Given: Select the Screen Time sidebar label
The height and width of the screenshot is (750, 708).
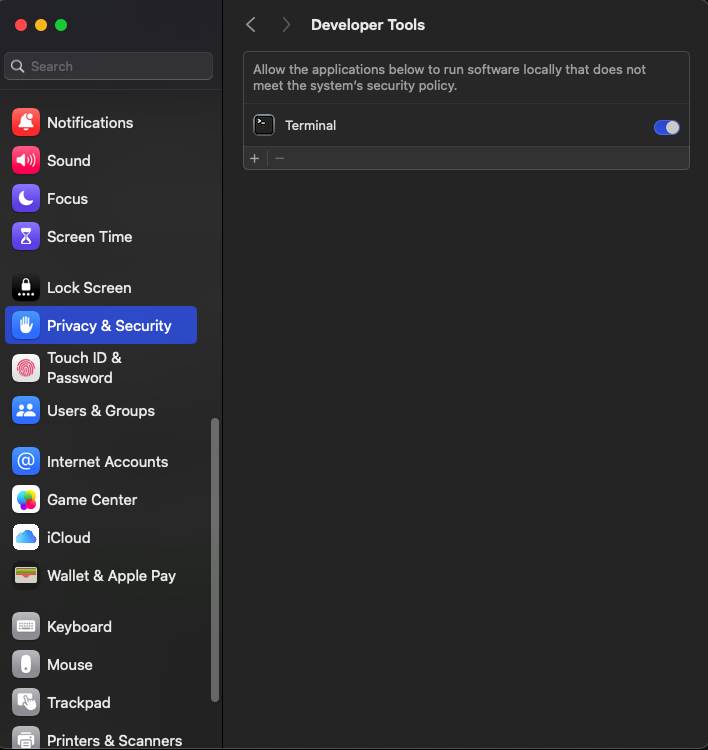Looking at the screenshot, I should pyautogui.click(x=89, y=237).
